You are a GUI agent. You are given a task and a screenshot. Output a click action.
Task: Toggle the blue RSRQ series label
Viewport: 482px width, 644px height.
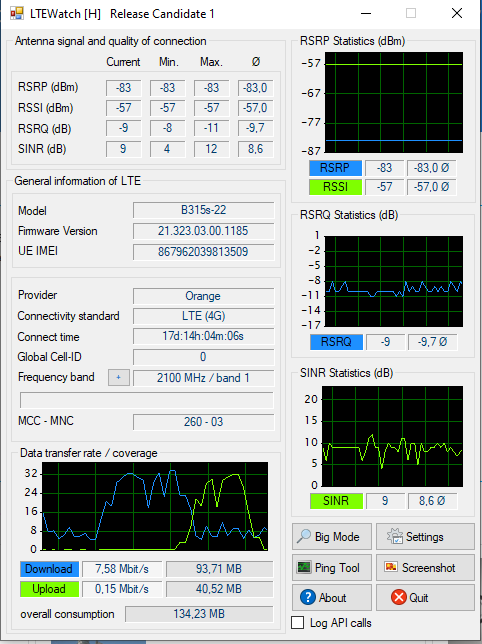(336, 342)
